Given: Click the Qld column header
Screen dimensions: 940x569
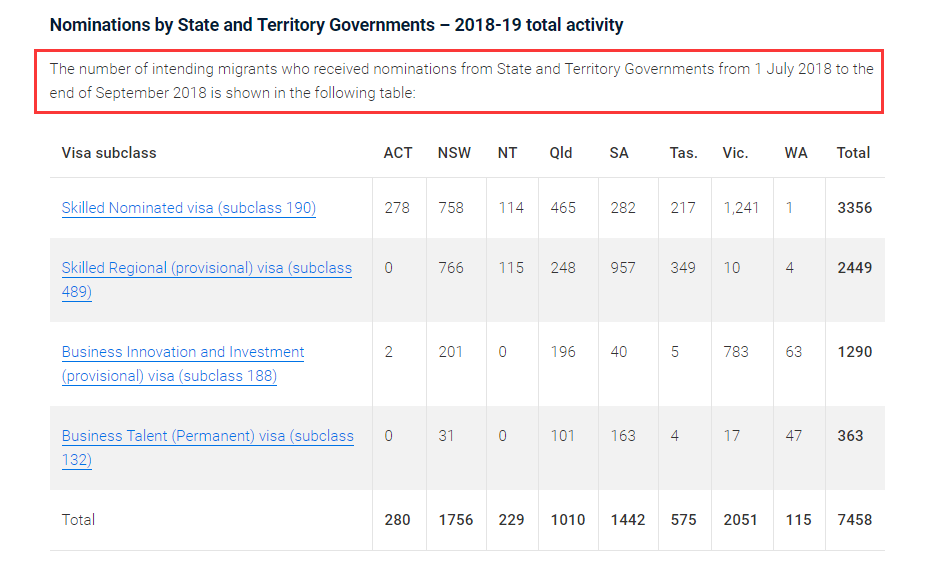Looking at the screenshot, I should point(561,153).
